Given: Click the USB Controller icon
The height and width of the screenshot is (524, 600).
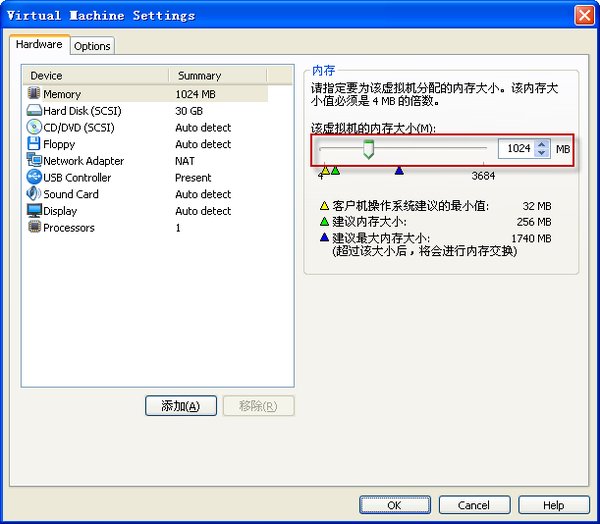Looking at the screenshot, I should (34, 177).
